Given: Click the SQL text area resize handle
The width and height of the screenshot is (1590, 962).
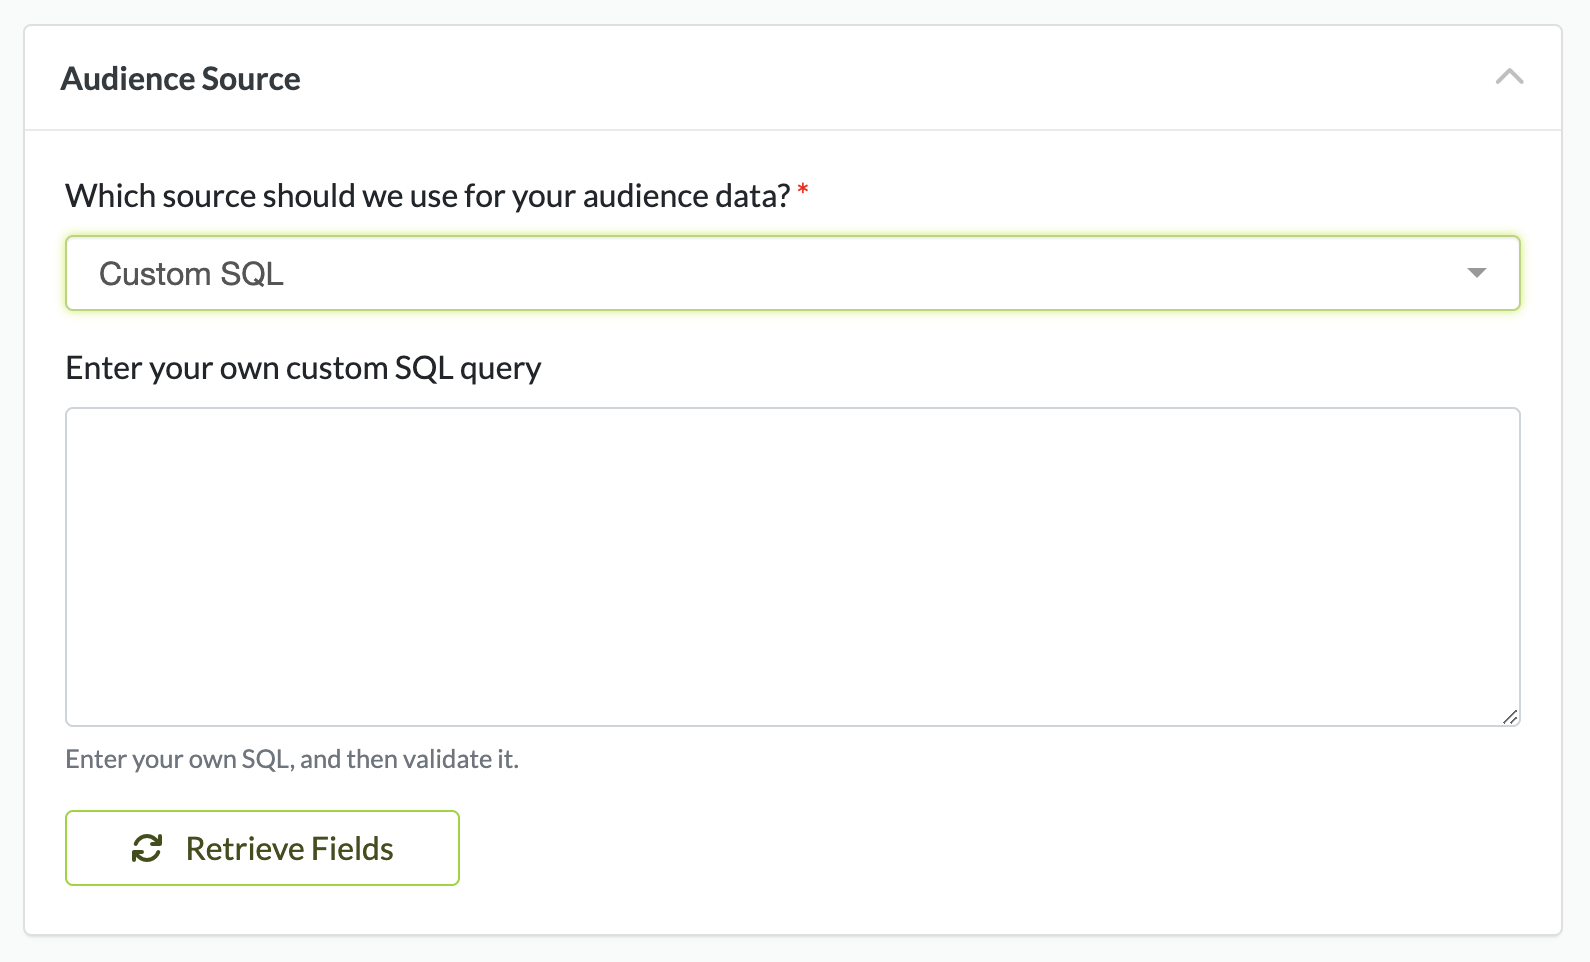Looking at the screenshot, I should pos(1510,716).
